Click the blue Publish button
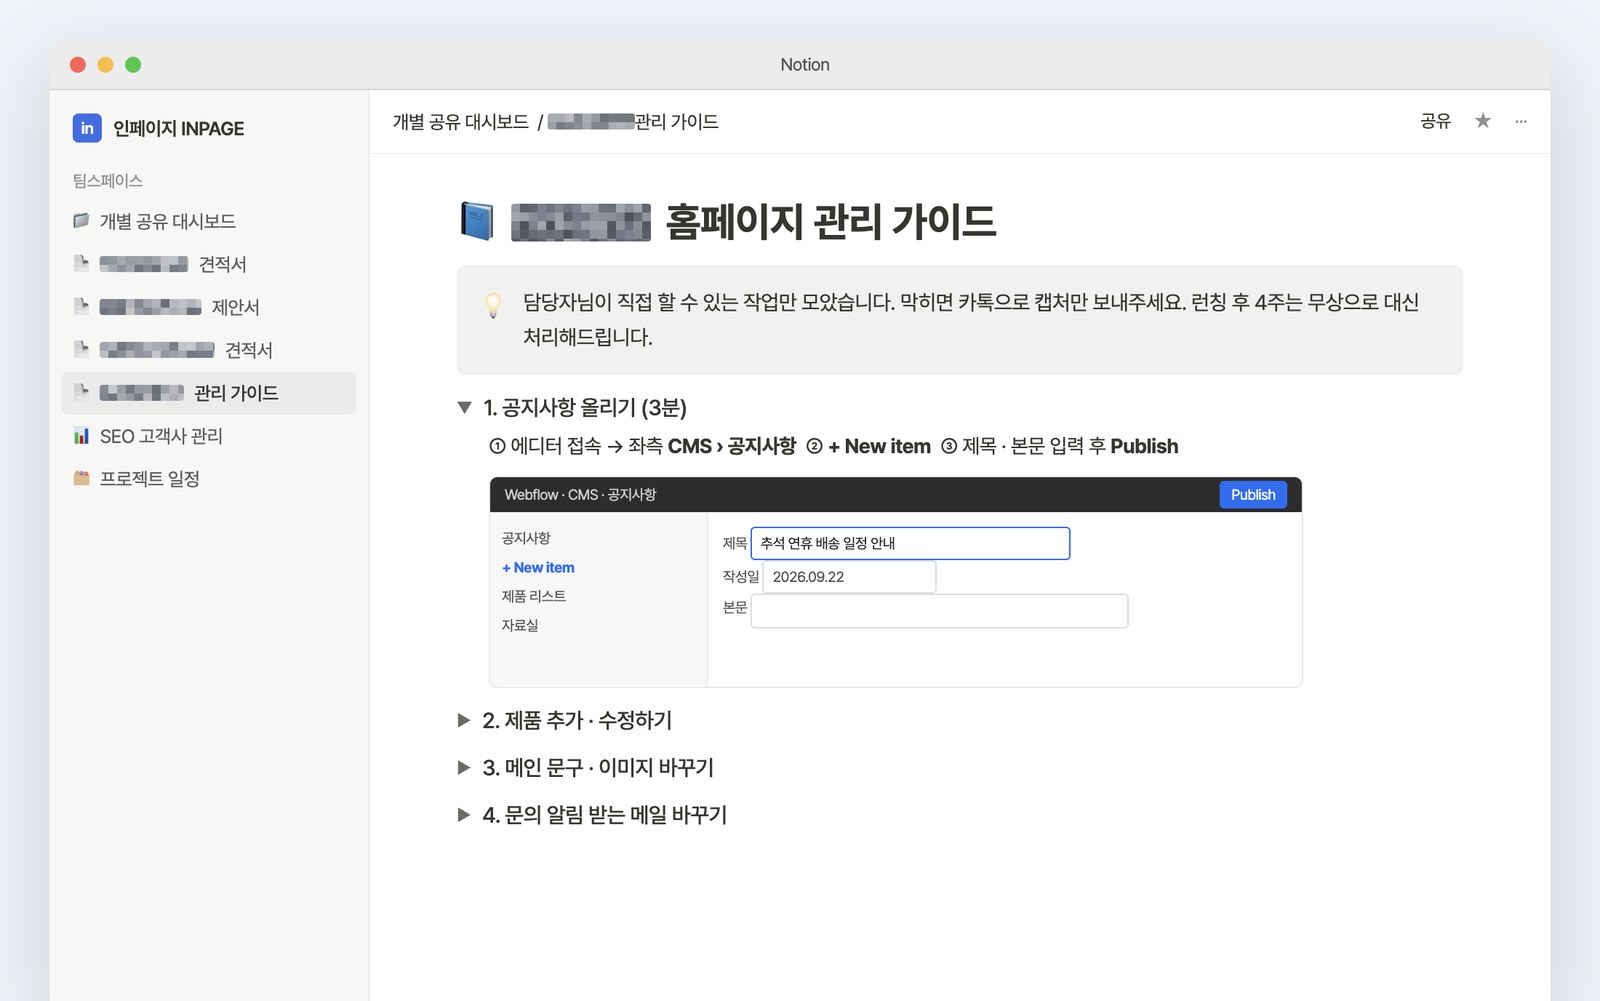 tap(1253, 494)
